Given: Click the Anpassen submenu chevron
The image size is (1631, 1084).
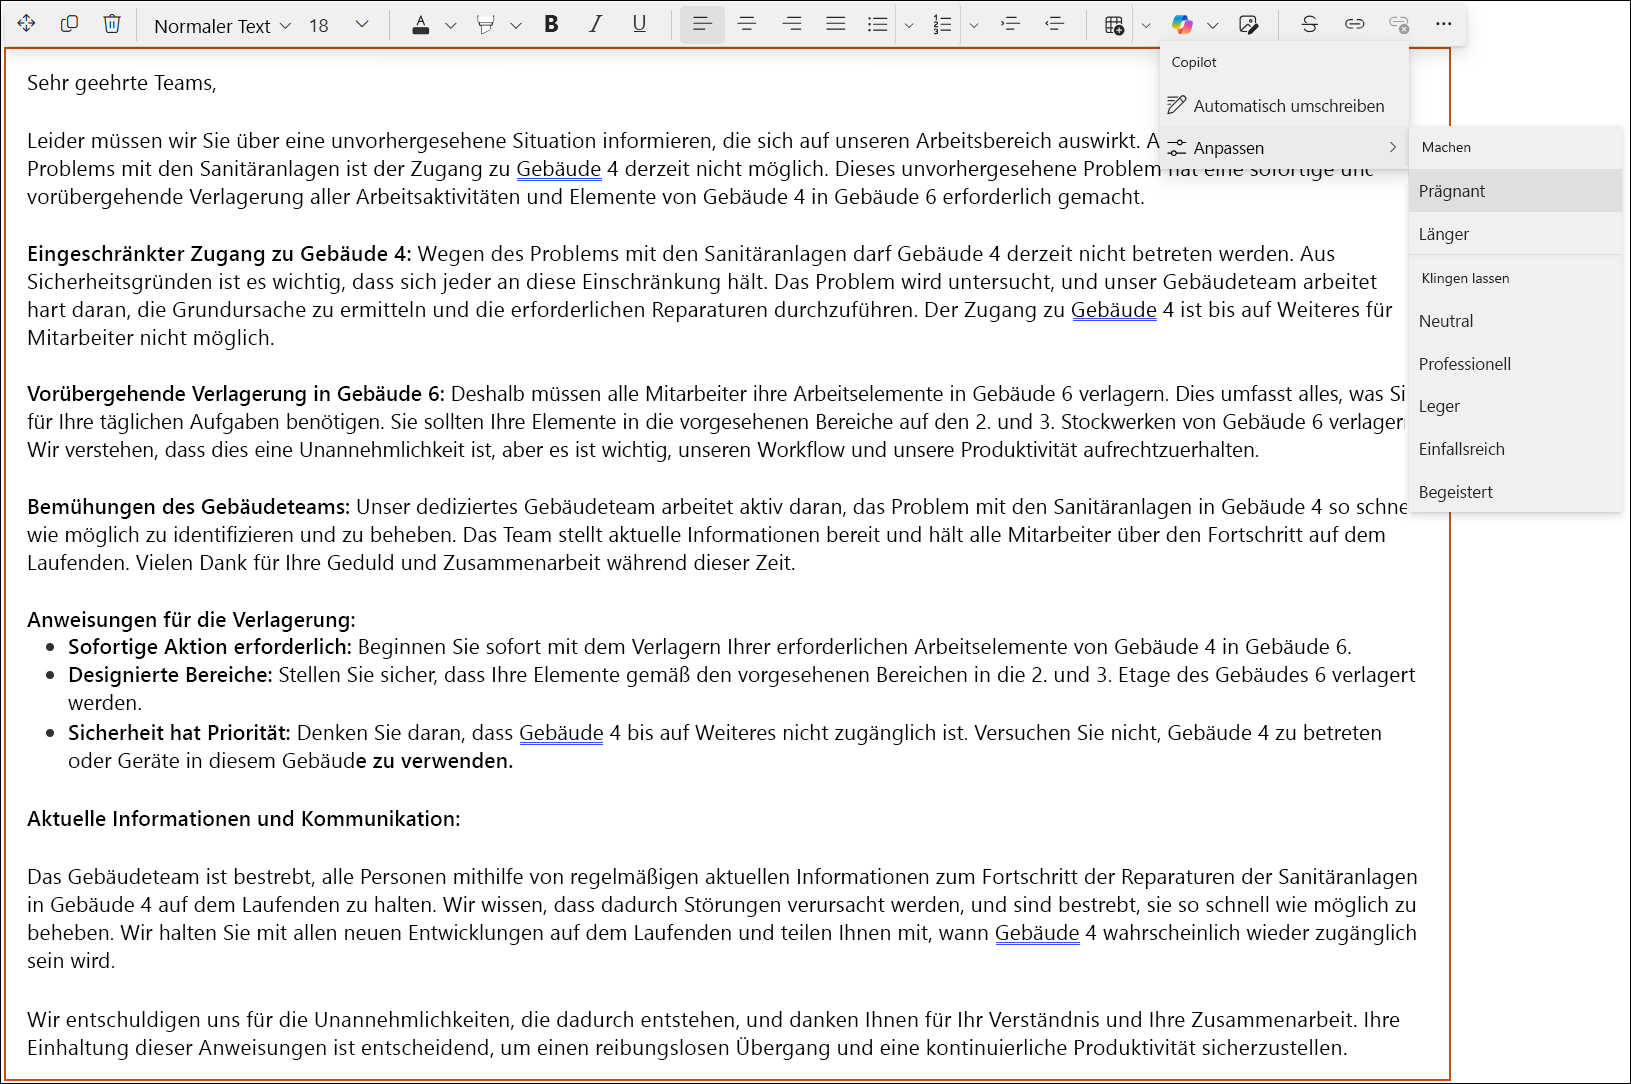Looking at the screenshot, I should click(x=1392, y=147).
